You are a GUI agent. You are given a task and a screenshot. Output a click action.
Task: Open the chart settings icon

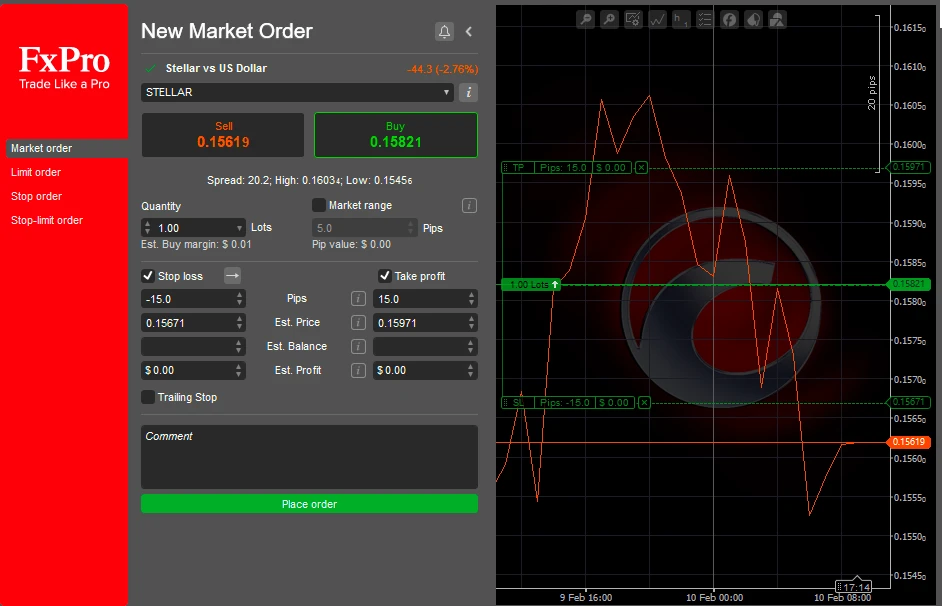click(633, 19)
